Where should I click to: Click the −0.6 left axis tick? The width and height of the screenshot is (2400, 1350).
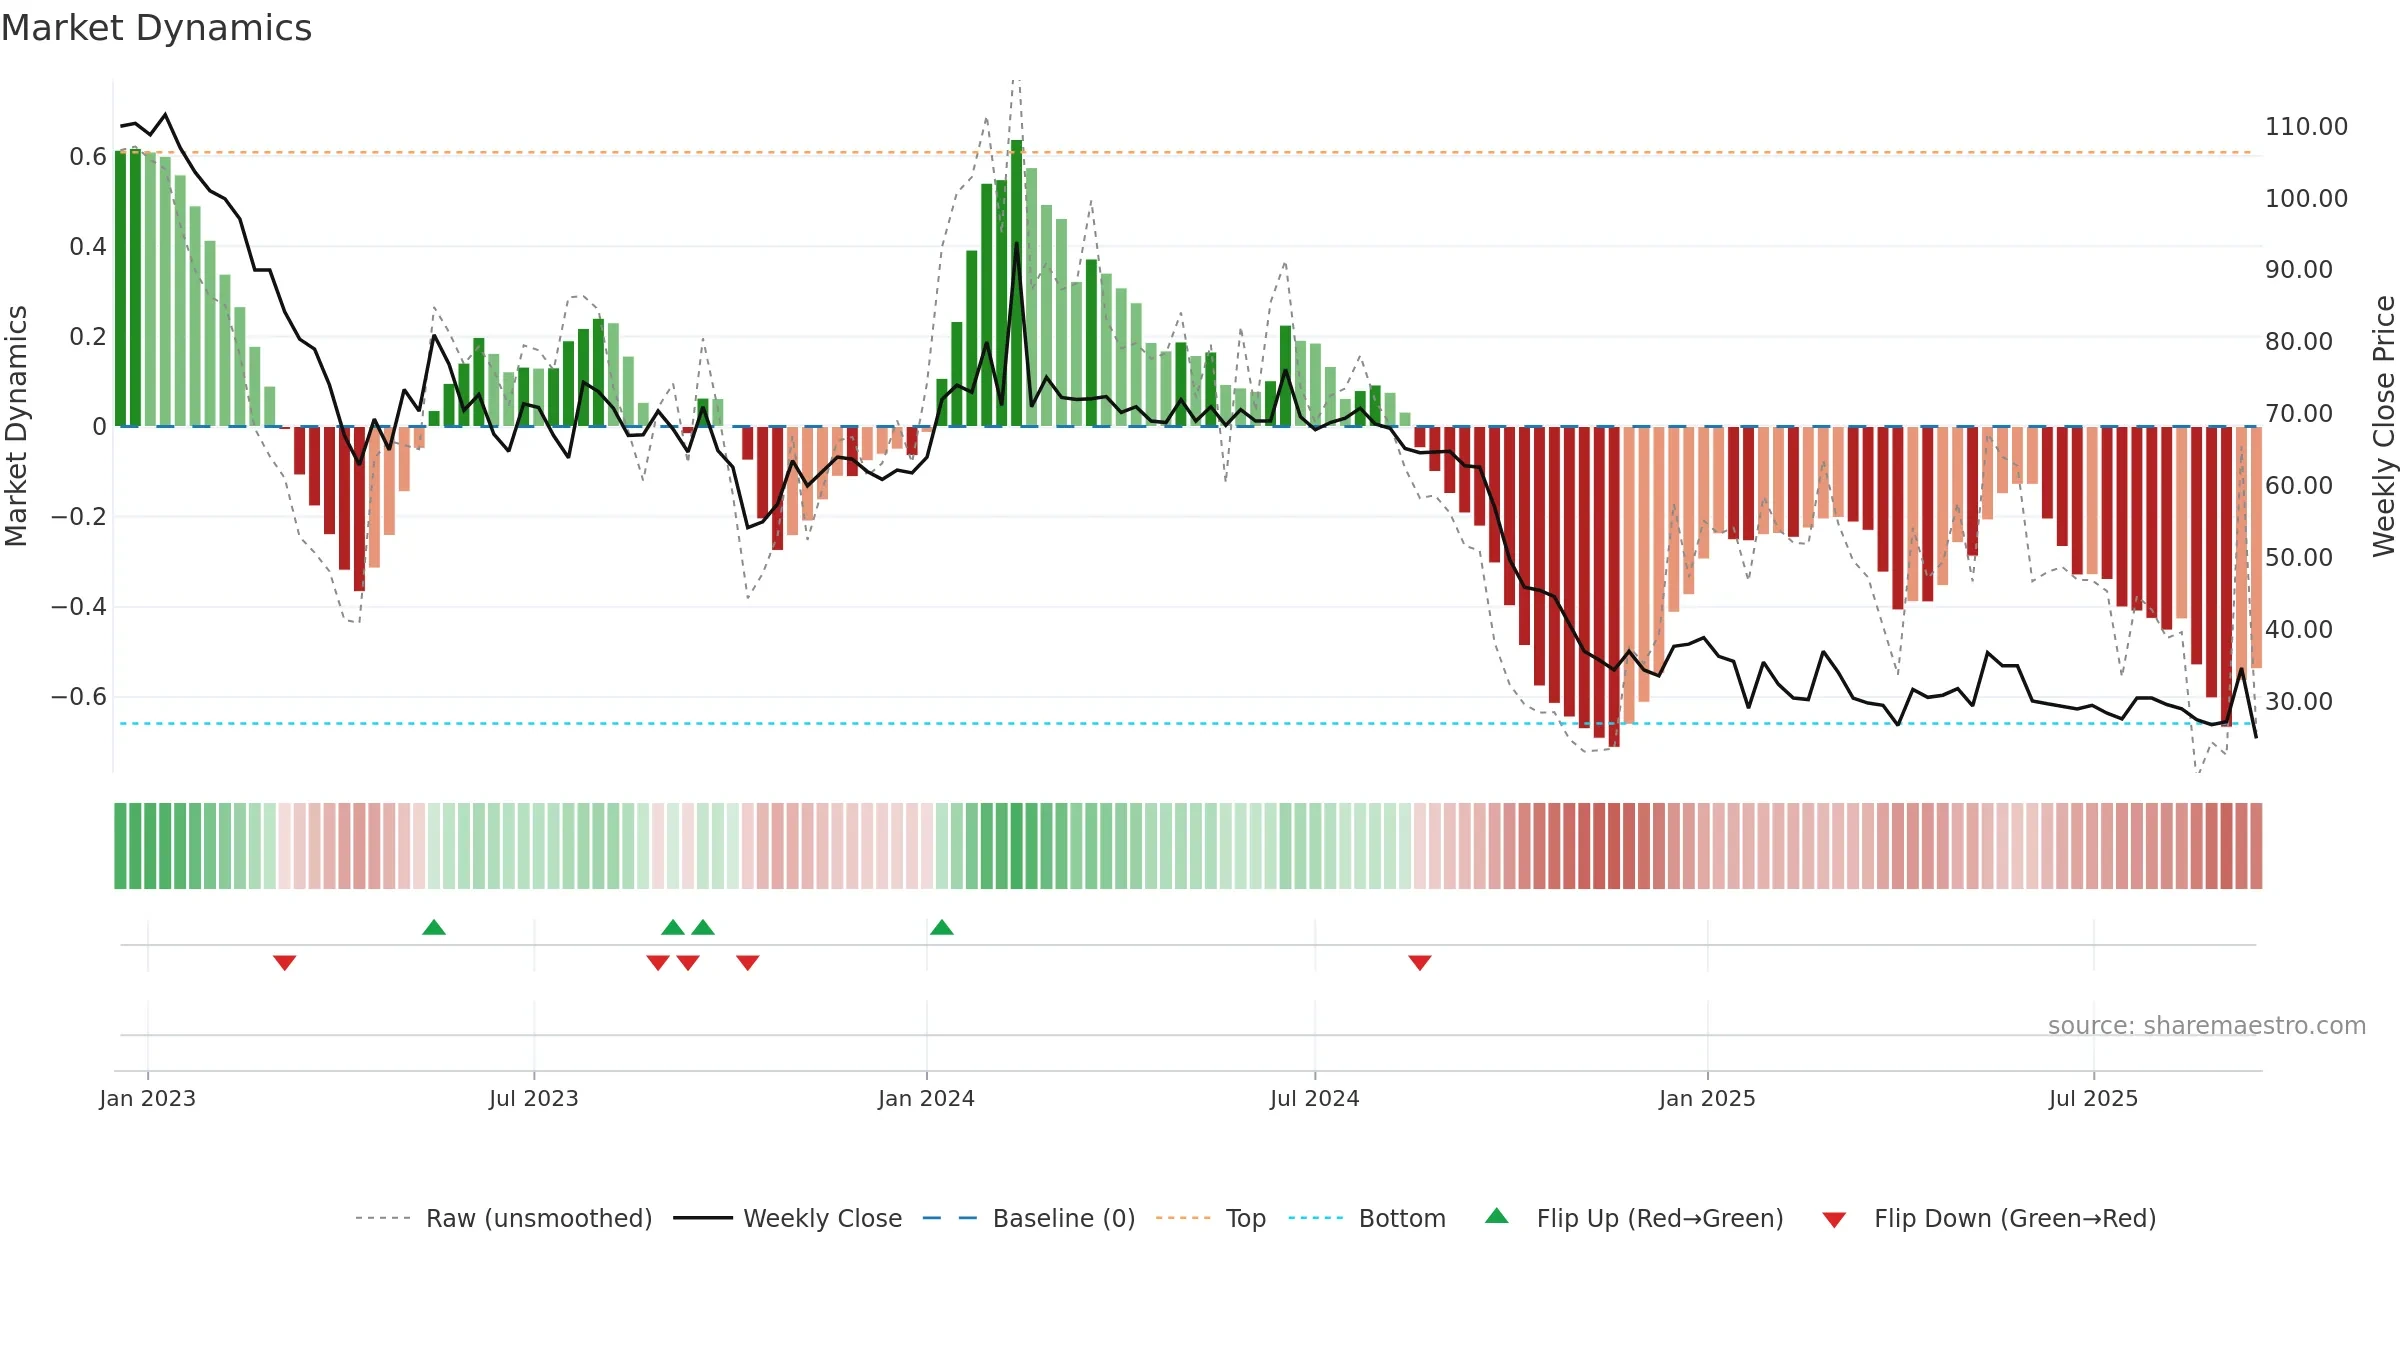pos(79,697)
